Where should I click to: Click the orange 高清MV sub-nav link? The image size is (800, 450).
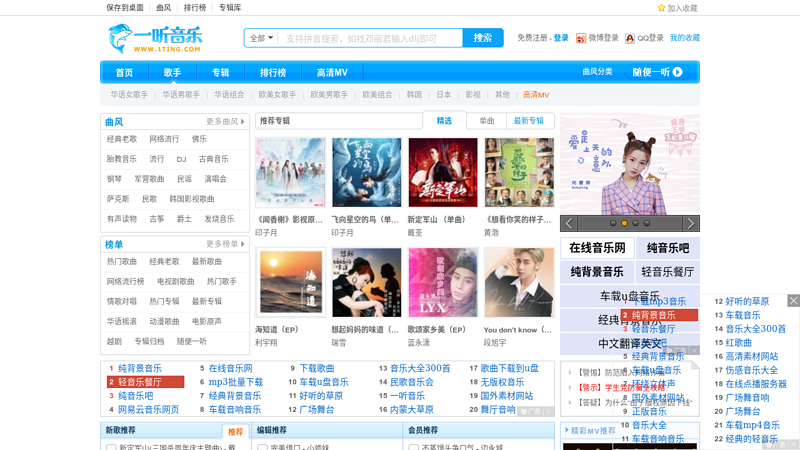pyautogui.click(x=536, y=94)
